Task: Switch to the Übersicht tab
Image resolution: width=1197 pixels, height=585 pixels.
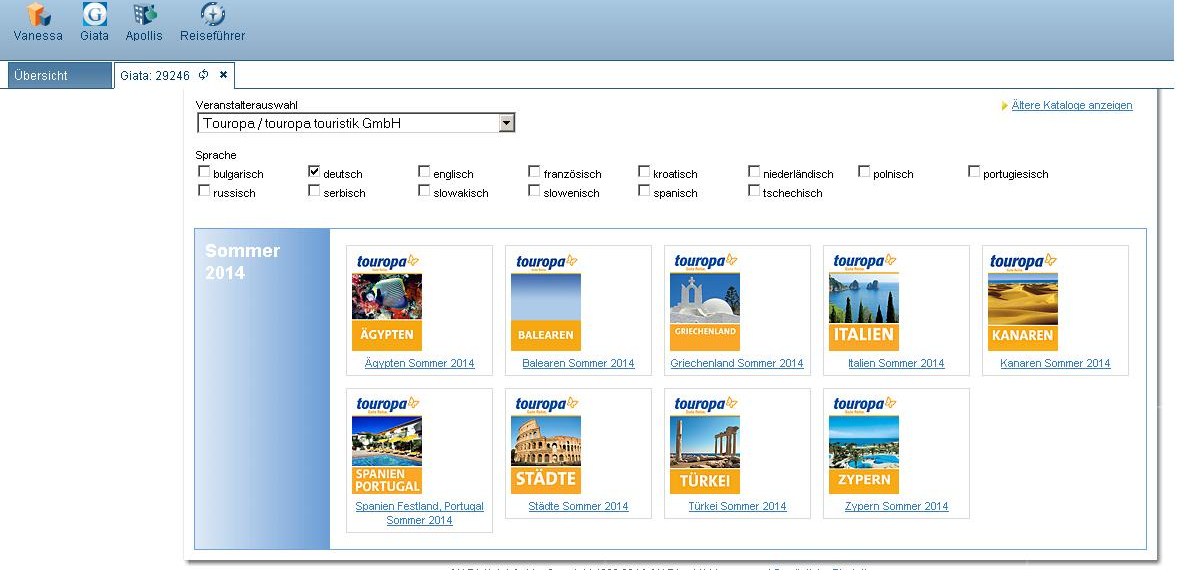Action: point(58,76)
